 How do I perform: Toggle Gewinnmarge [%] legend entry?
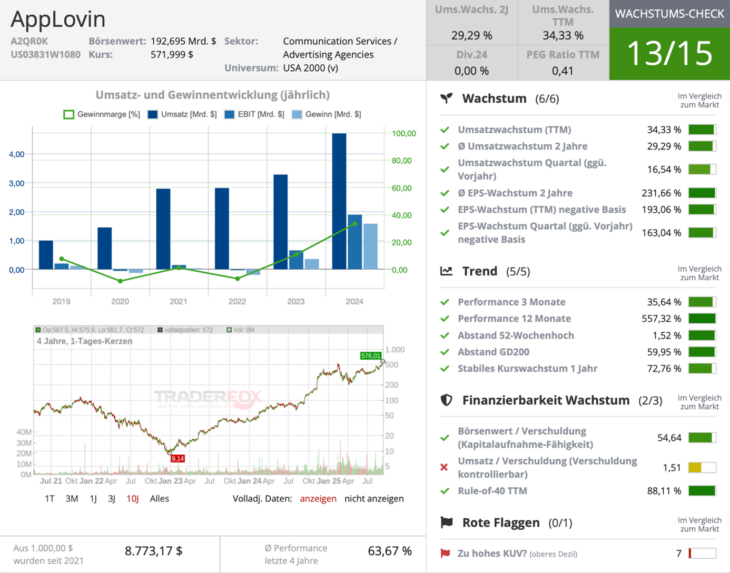[101, 114]
